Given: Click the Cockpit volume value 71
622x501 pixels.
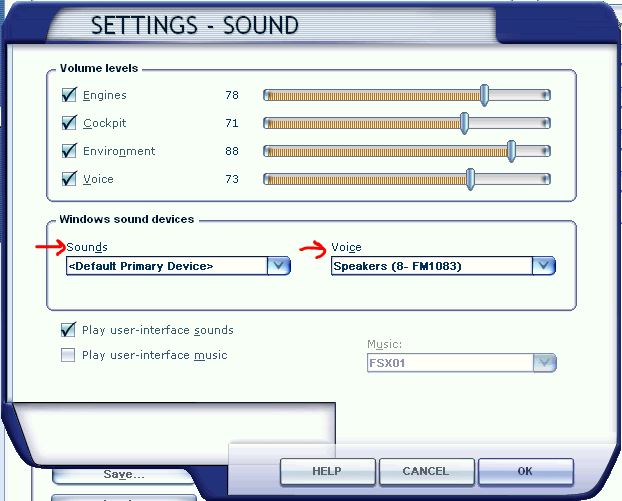Looking at the screenshot, I should coord(232,123).
